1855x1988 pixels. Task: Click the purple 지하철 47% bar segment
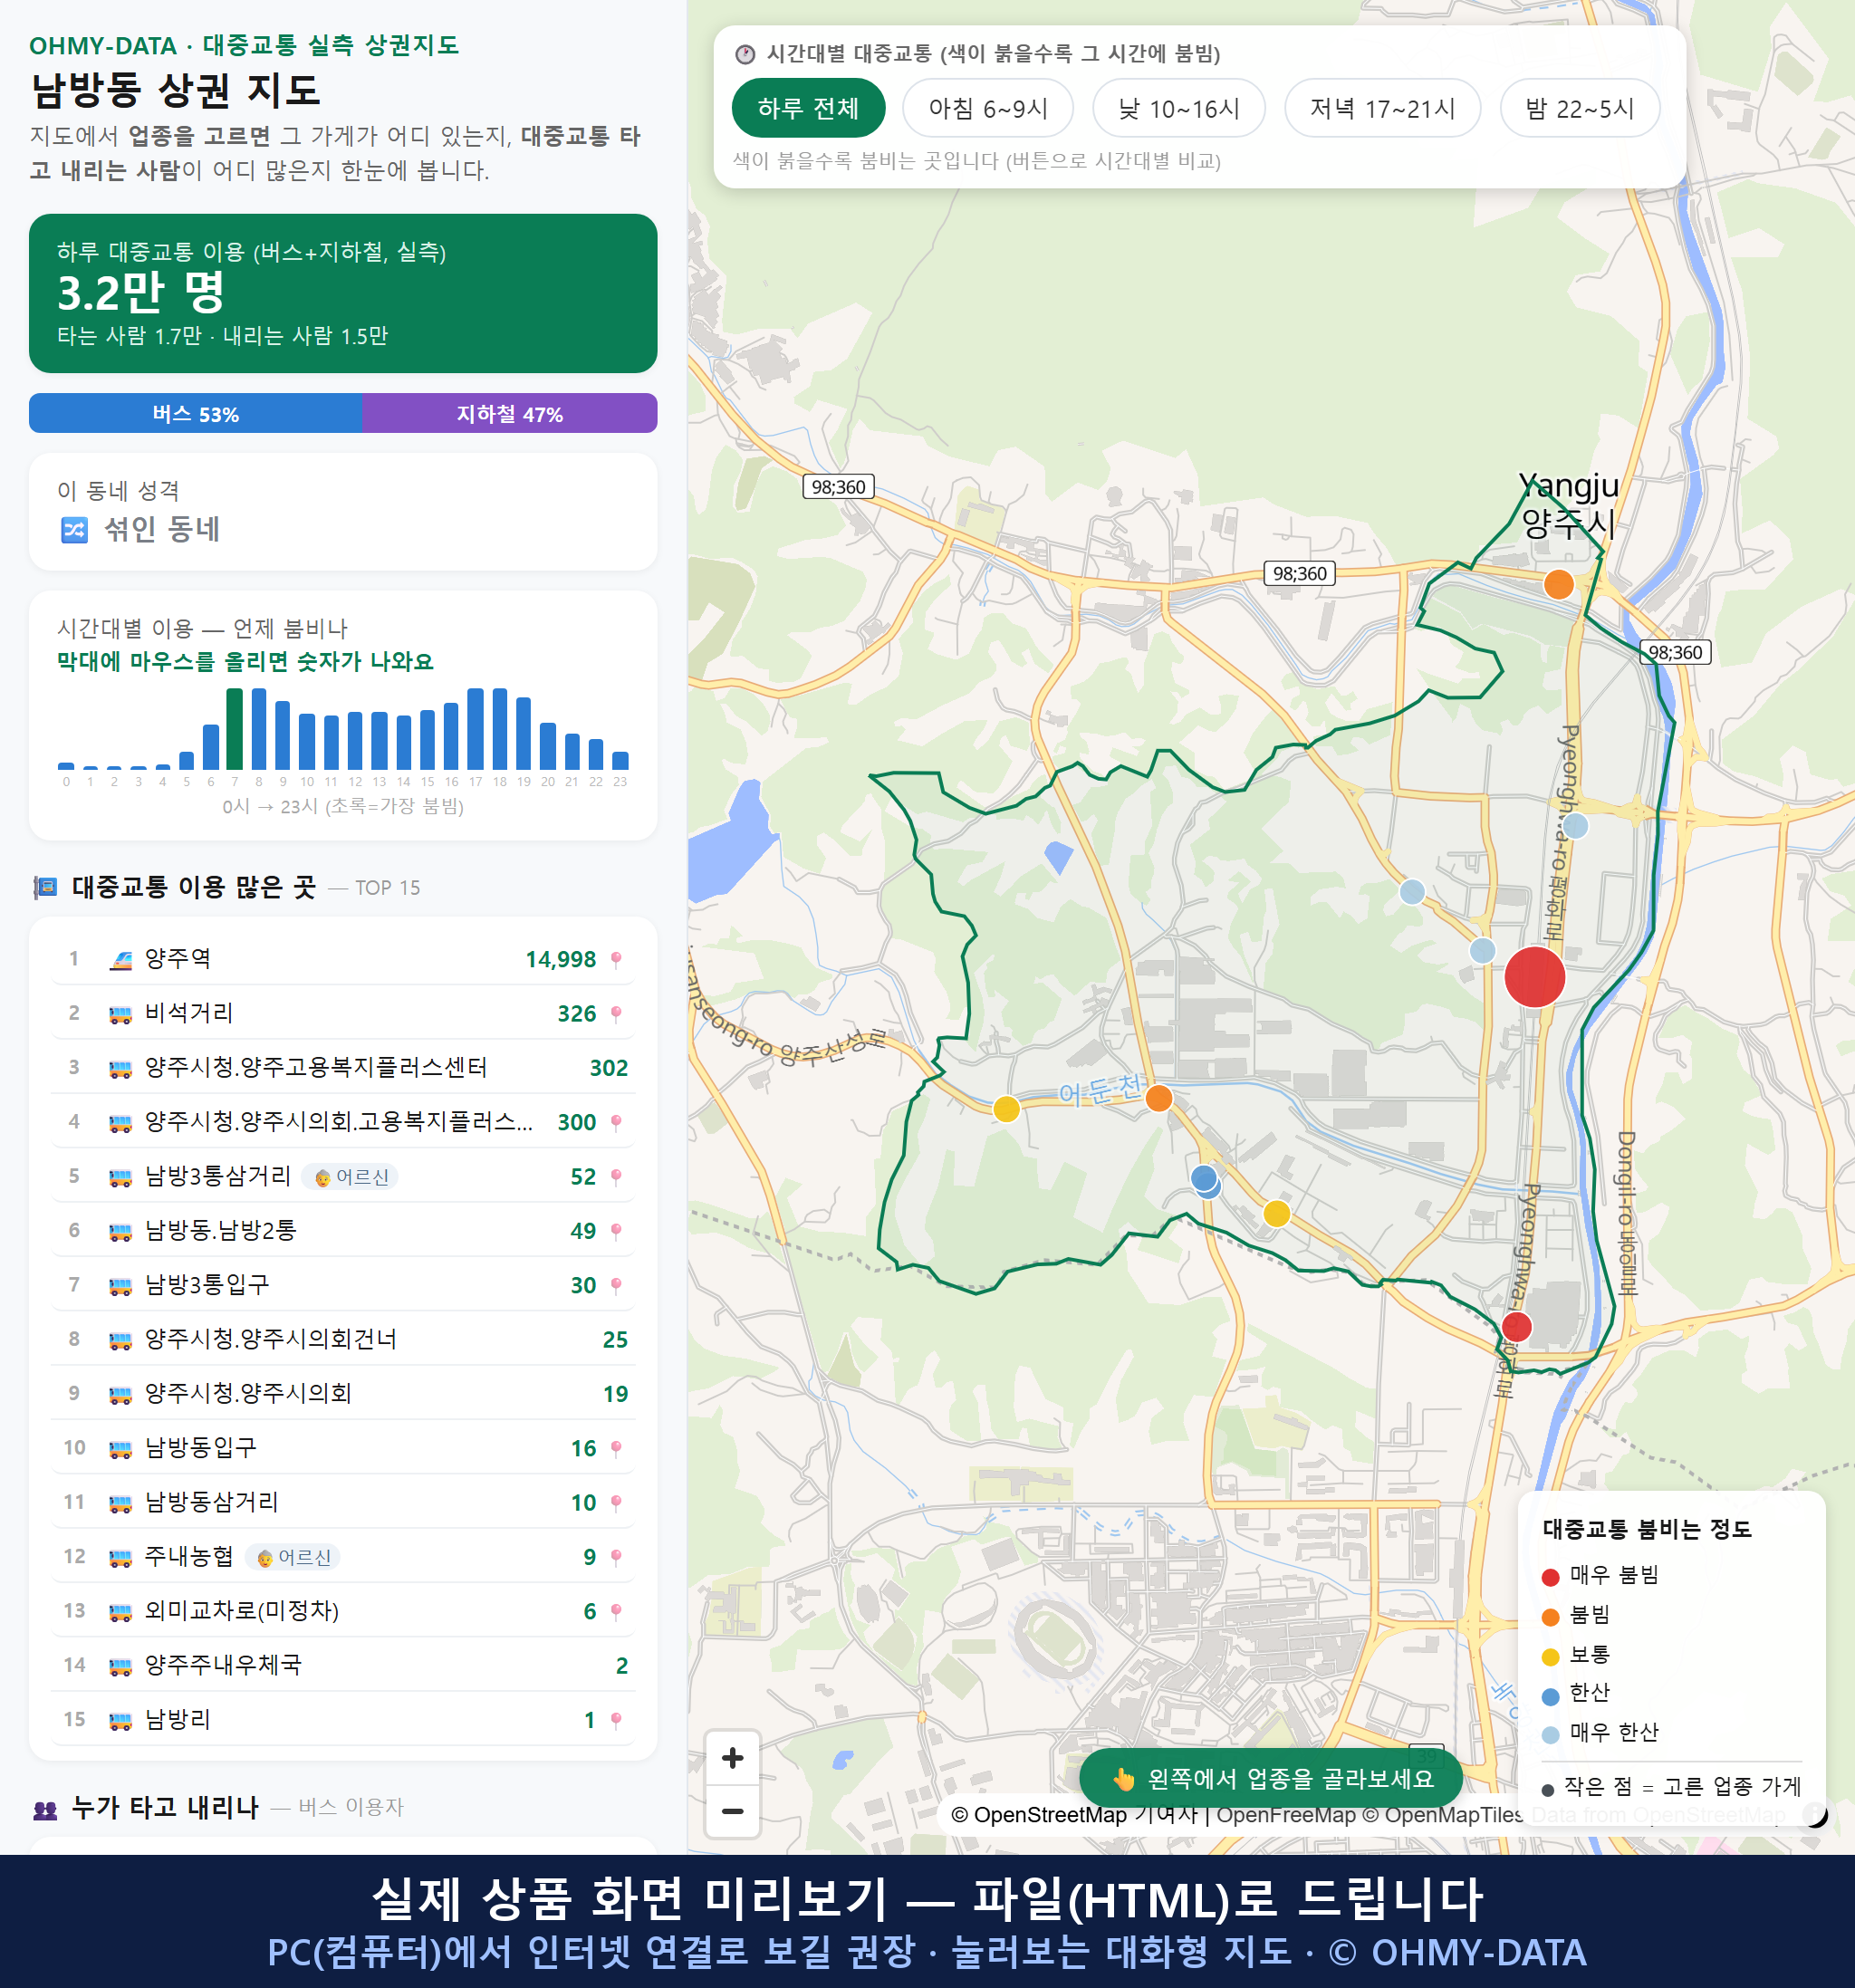pos(510,413)
